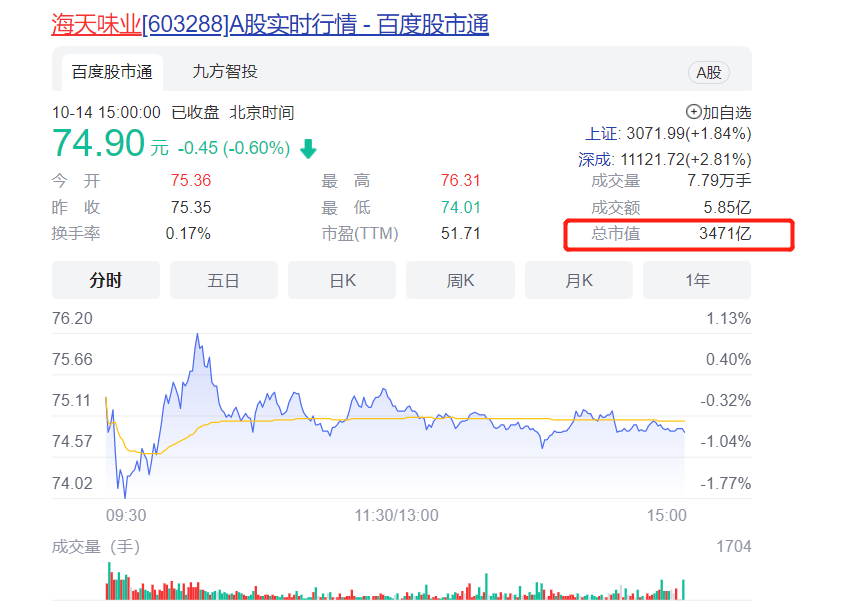The width and height of the screenshot is (848, 607).
Task: Open the 海天味业[603288]A股实时行情 title link
Action: coord(270,25)
